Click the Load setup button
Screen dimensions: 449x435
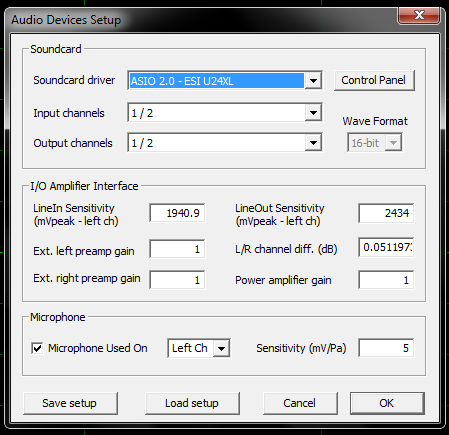pos(192,403)
